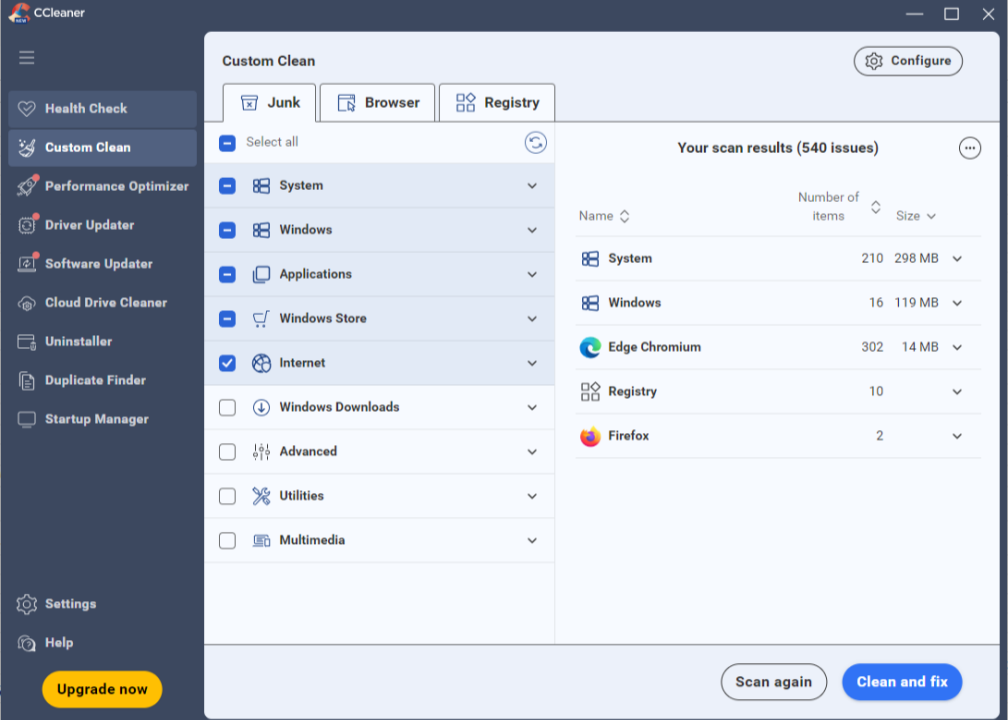This screenshot has height=720, width=1008.
Task: Open the hamburger menu in the sidebar
Action: pos(26,58)
